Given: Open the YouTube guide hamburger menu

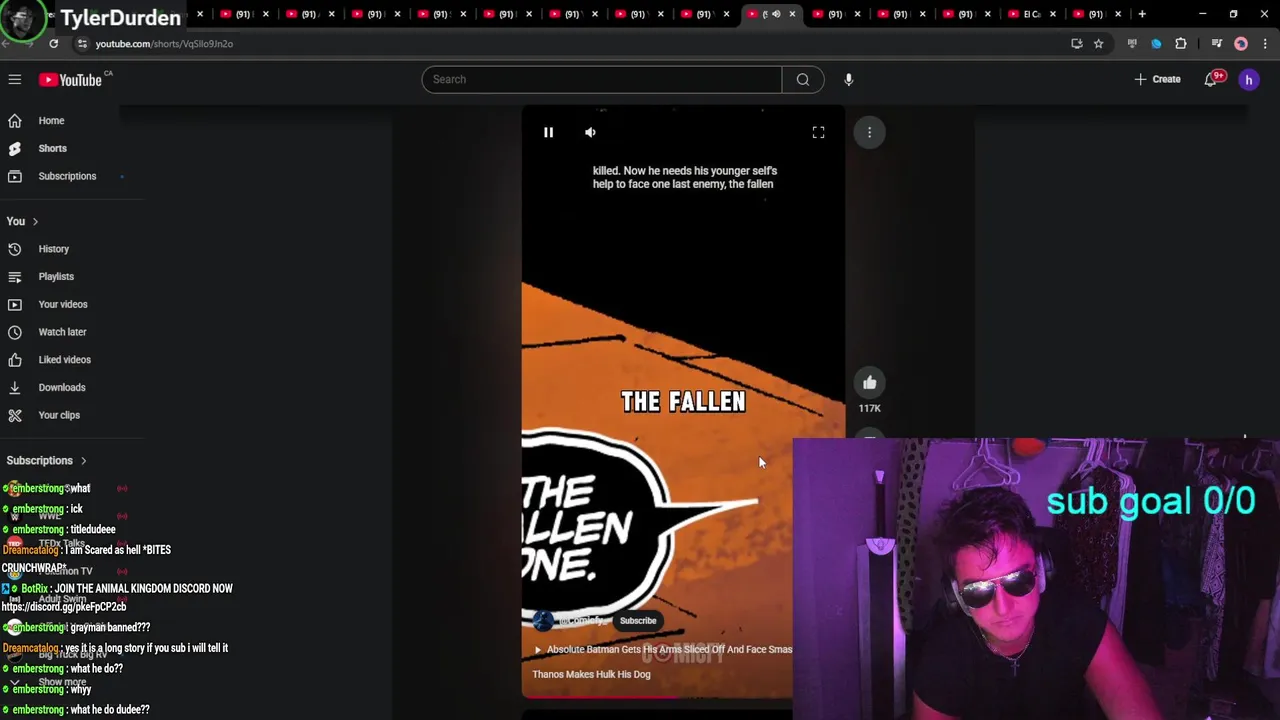Looking at the screenshot, I should 15,79.
